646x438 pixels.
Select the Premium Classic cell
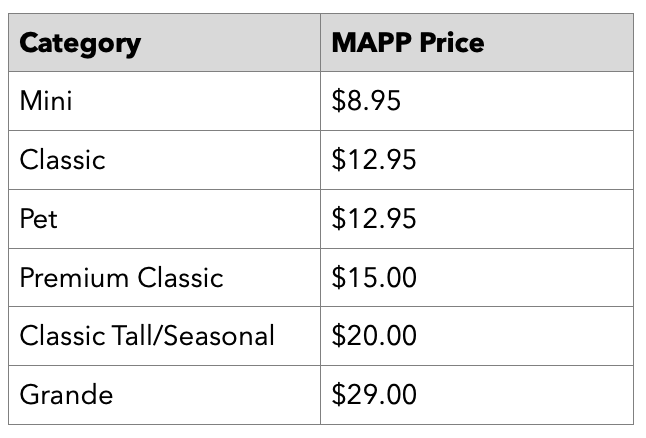pos(164,277)
